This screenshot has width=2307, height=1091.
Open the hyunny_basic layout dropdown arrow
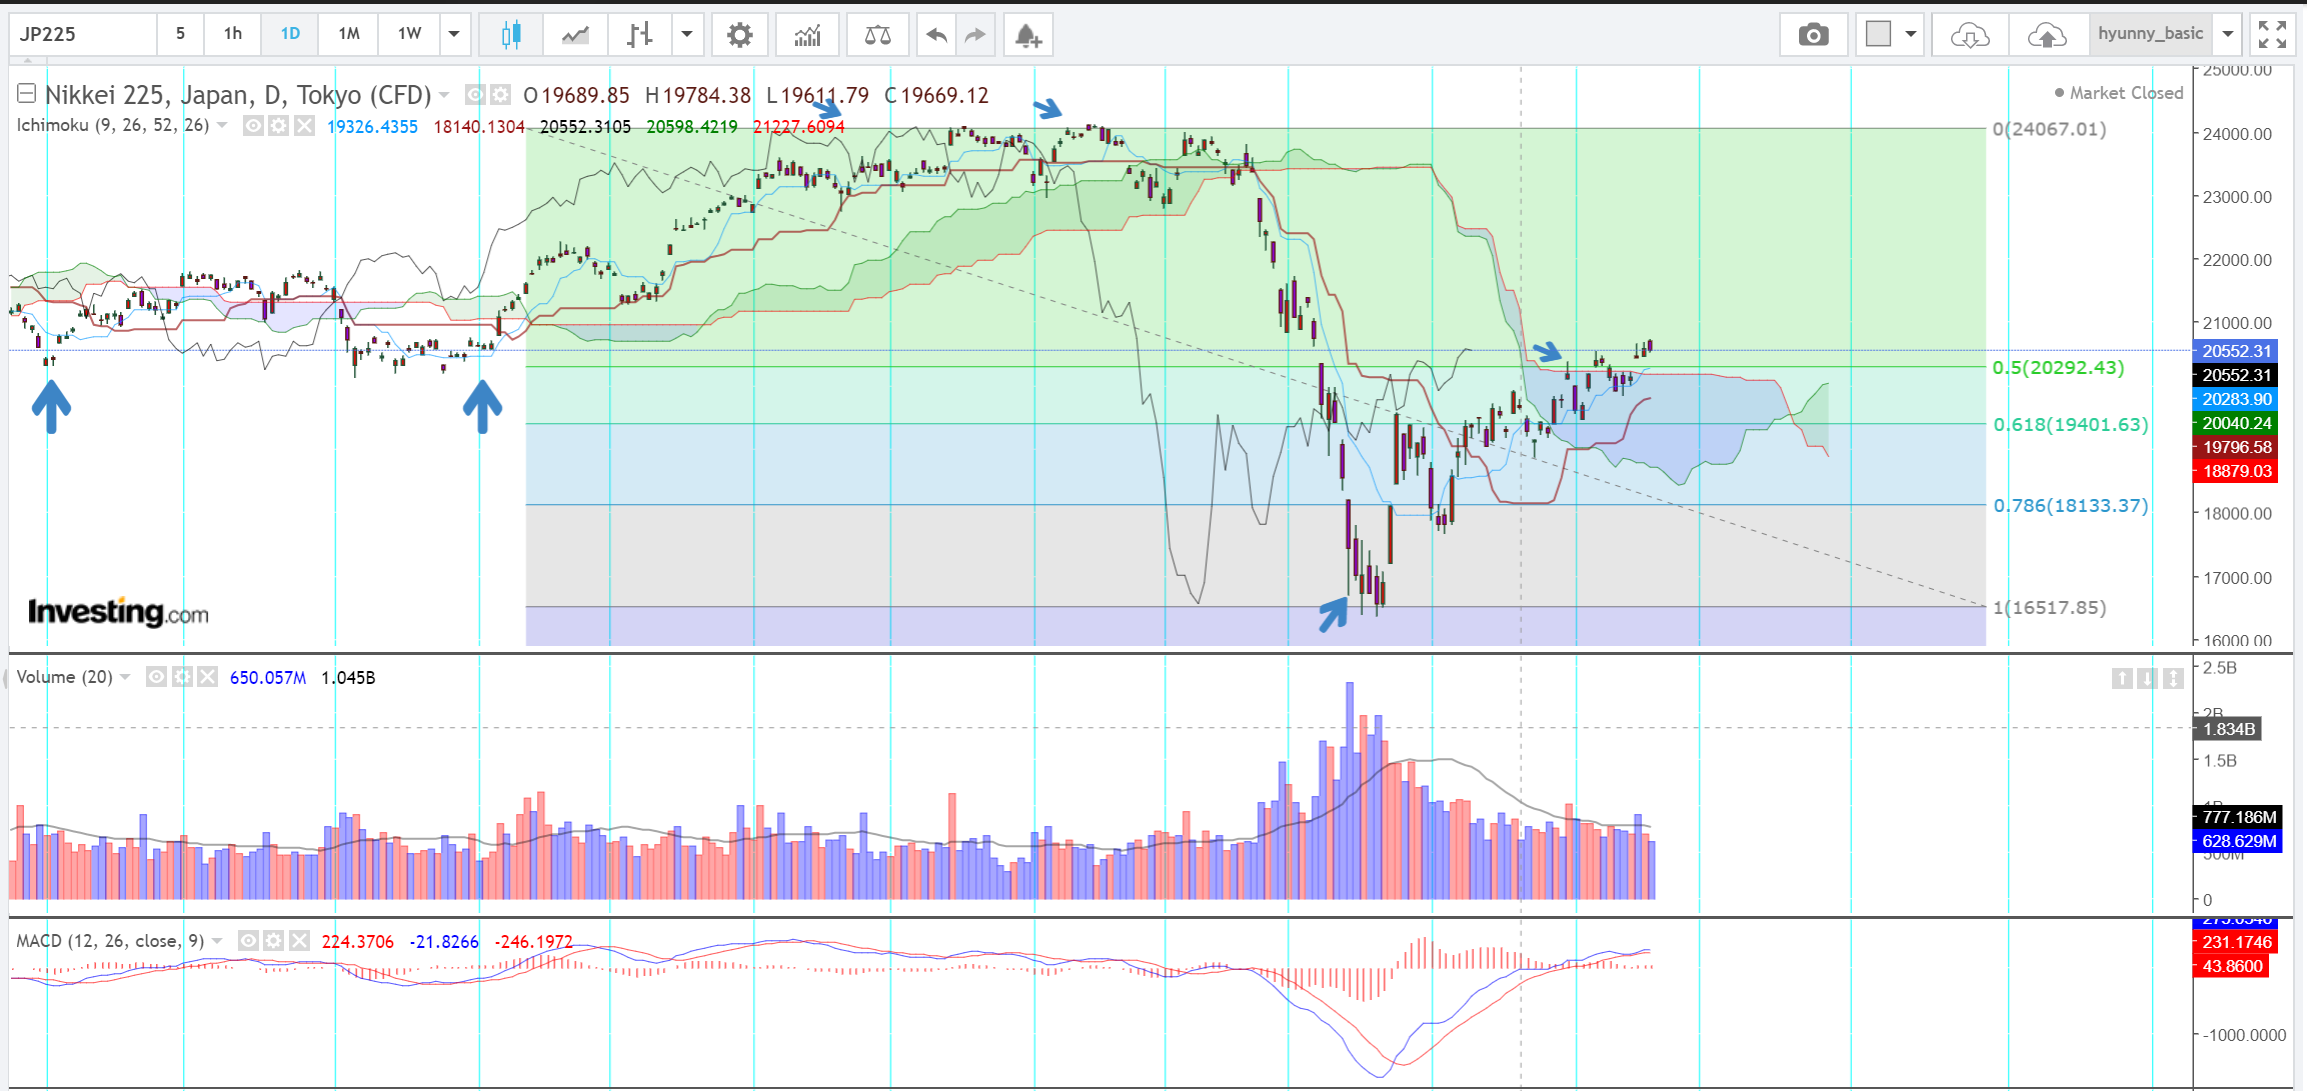pos(2228,34)
